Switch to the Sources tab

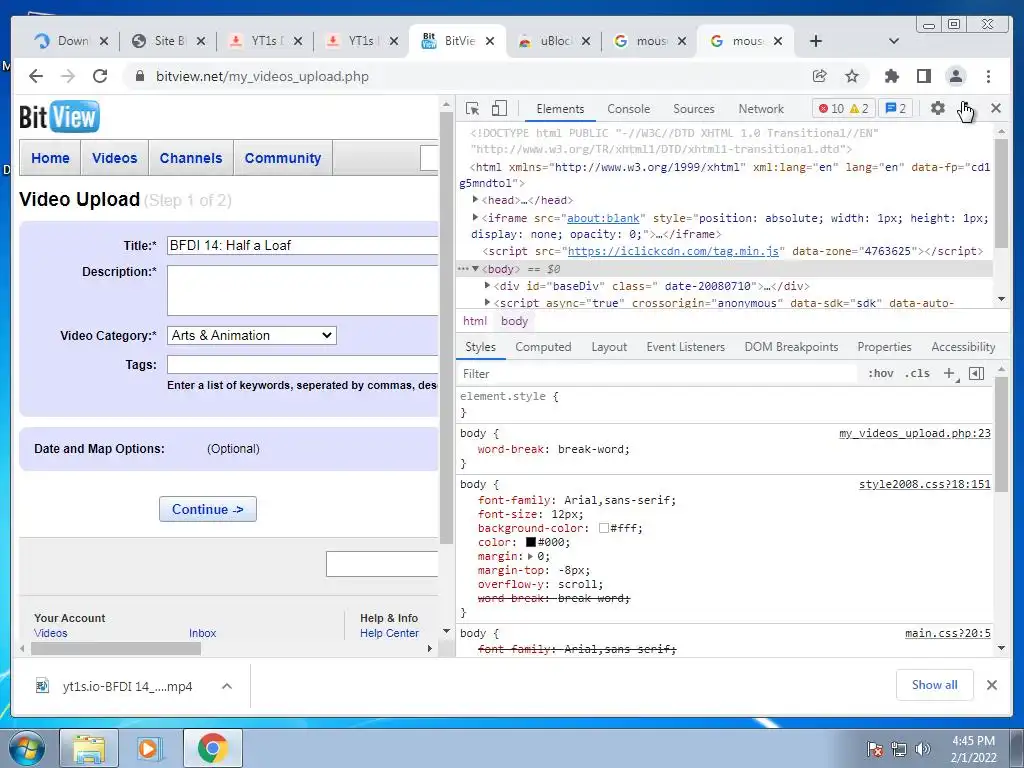coord(694,109)
